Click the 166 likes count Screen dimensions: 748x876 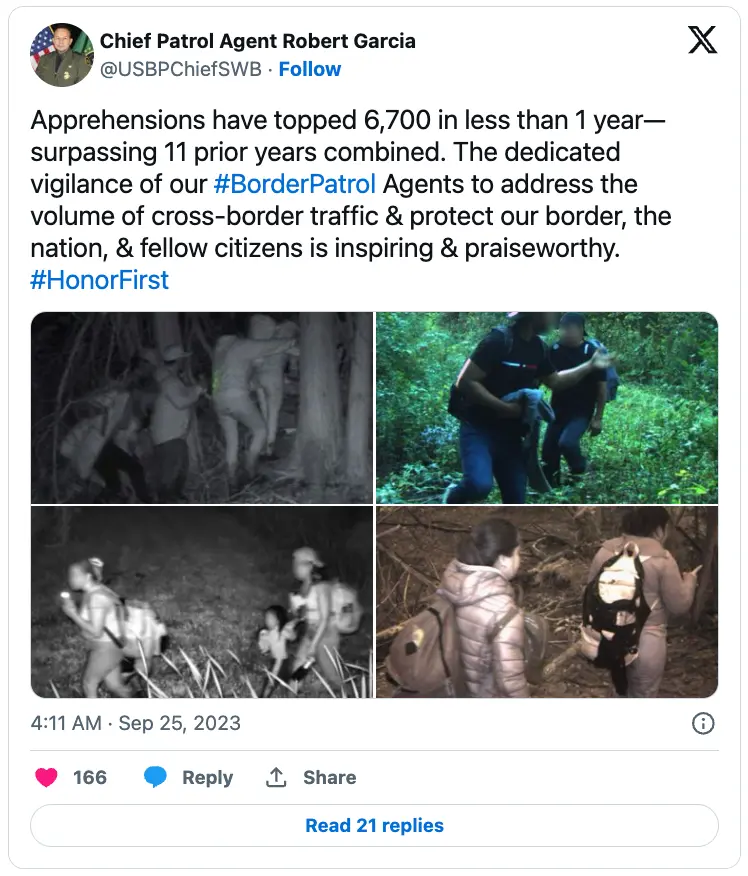pos(90,777)
